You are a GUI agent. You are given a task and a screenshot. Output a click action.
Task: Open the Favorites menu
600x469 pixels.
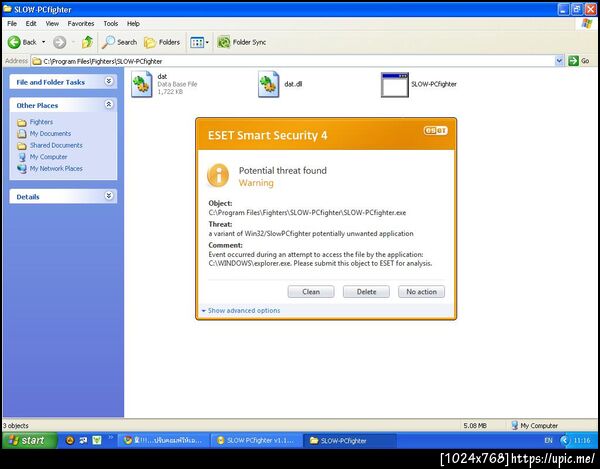pos(81,24)
